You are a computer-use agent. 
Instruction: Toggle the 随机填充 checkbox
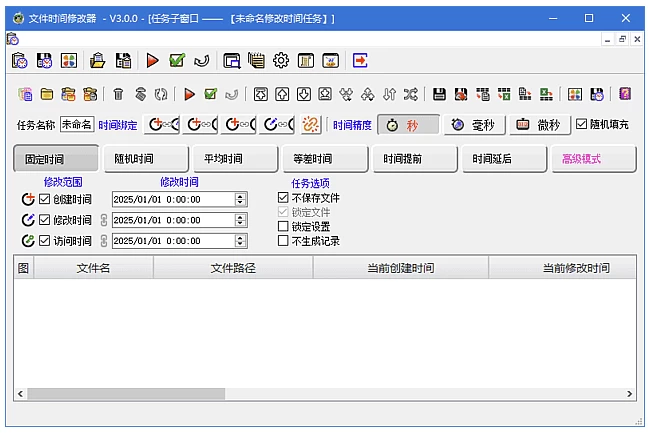pyautogui.click(x=581, y=125)
